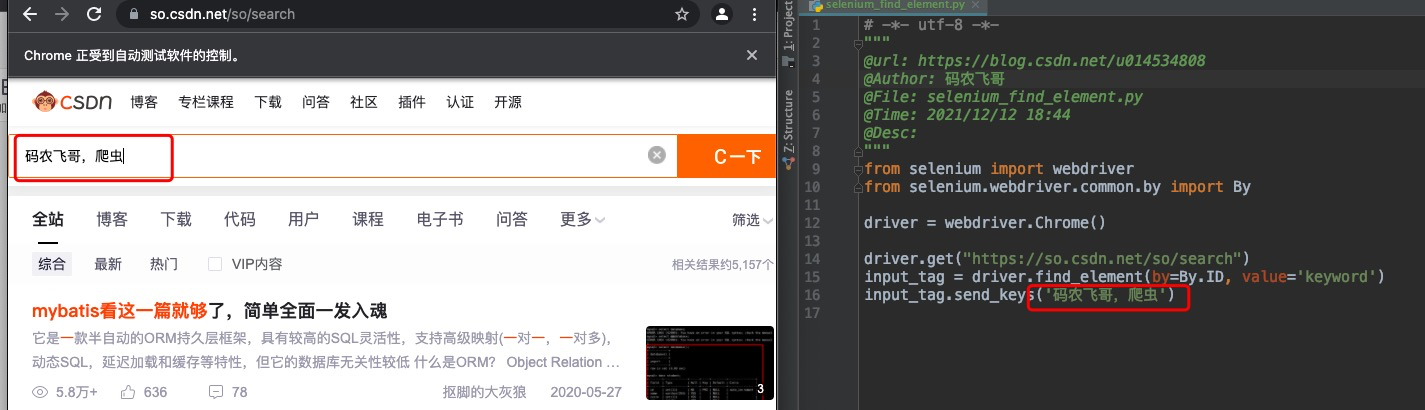Open the 1: Project side panel
1425x410 pixels.
pyautogui.click(x=788, y=28)
